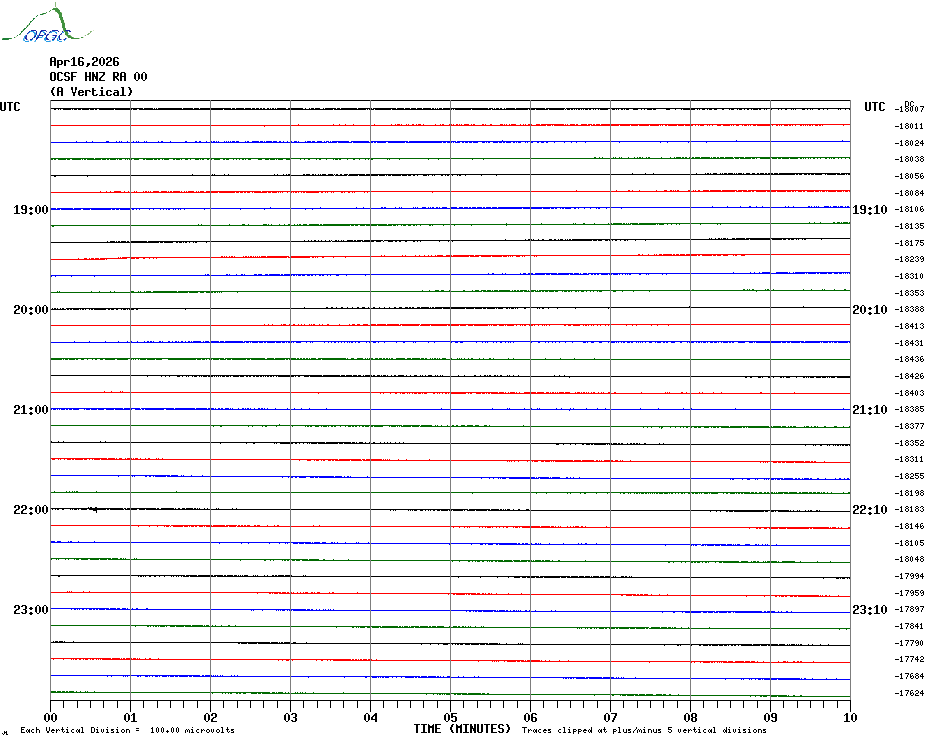Click the 21:00 hour label on the left
The height and width of the screenshot is (744, 930).
click(x=31, y=410)
